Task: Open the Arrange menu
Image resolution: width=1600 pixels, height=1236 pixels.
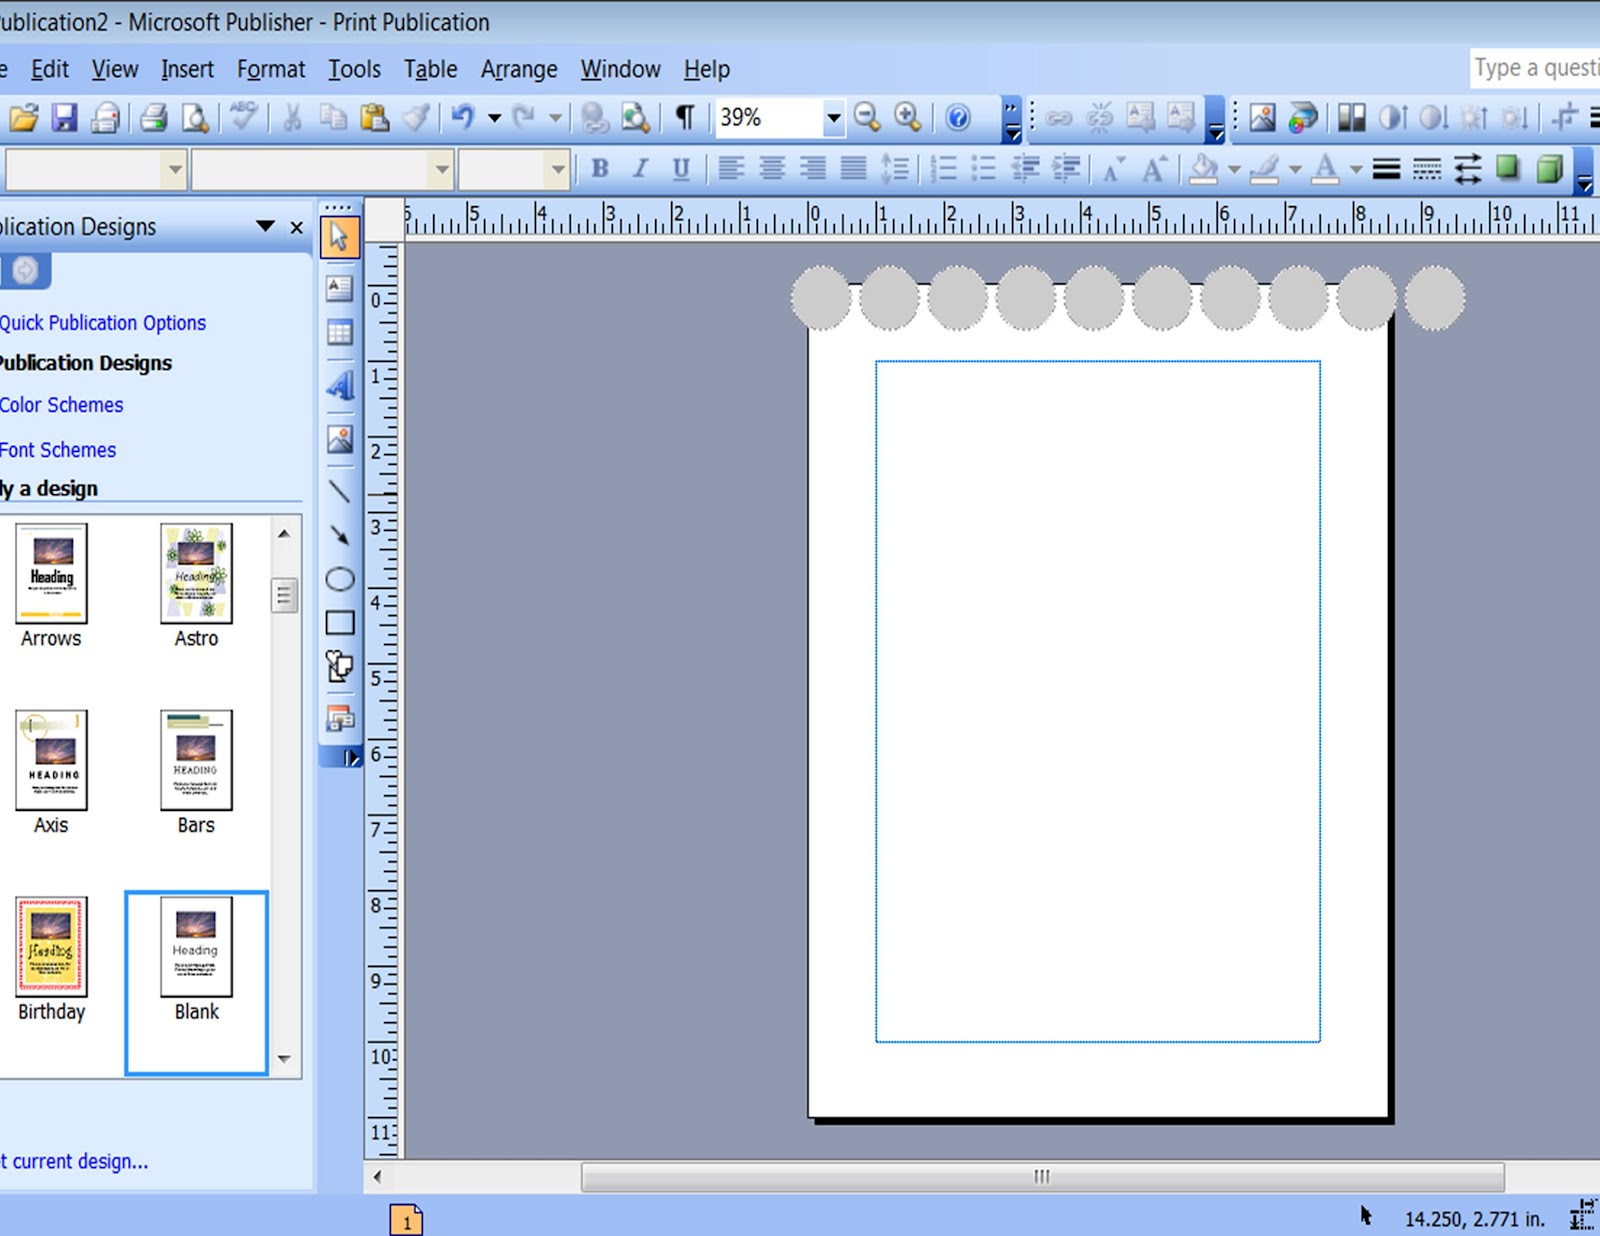Action: 519,69
